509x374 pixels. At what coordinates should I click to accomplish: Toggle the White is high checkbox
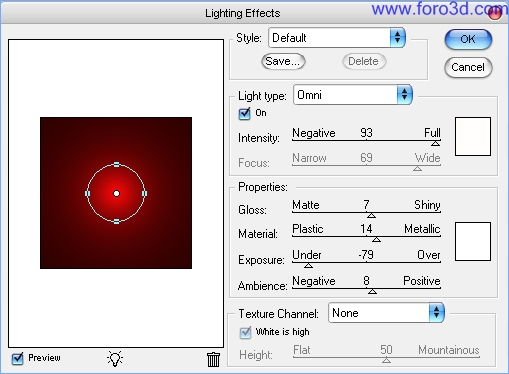[x=245, y=332]
